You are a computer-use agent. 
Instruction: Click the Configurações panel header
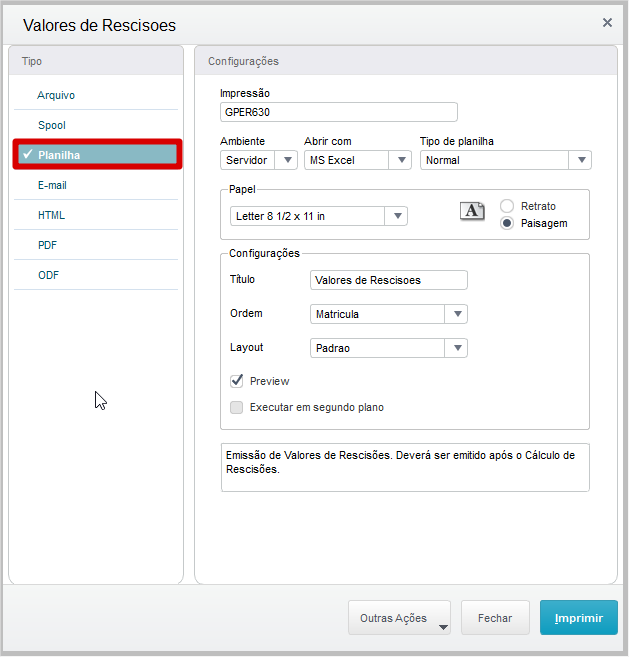point(406,61)
